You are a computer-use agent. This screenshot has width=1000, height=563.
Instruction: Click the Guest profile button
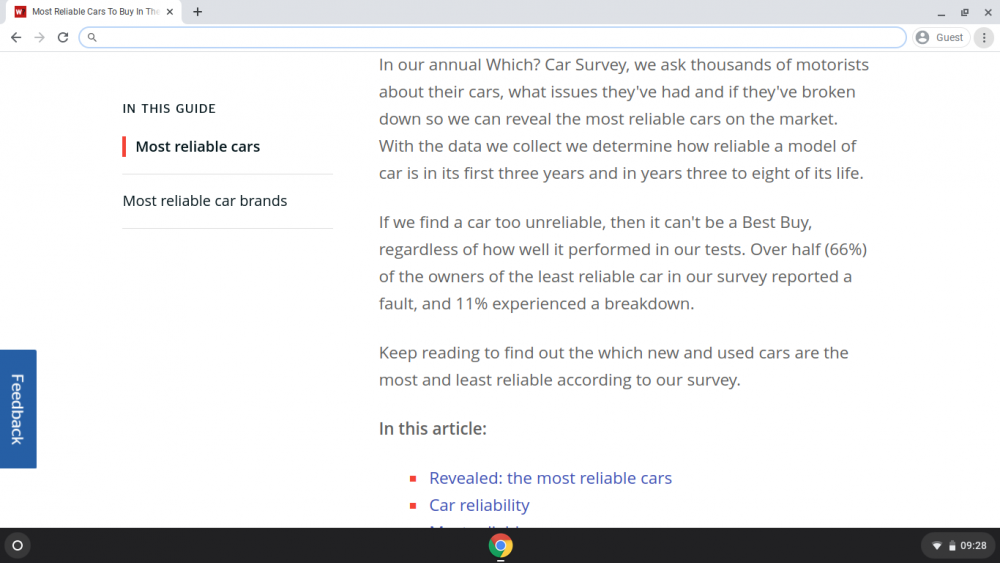(x=941, y=38)
